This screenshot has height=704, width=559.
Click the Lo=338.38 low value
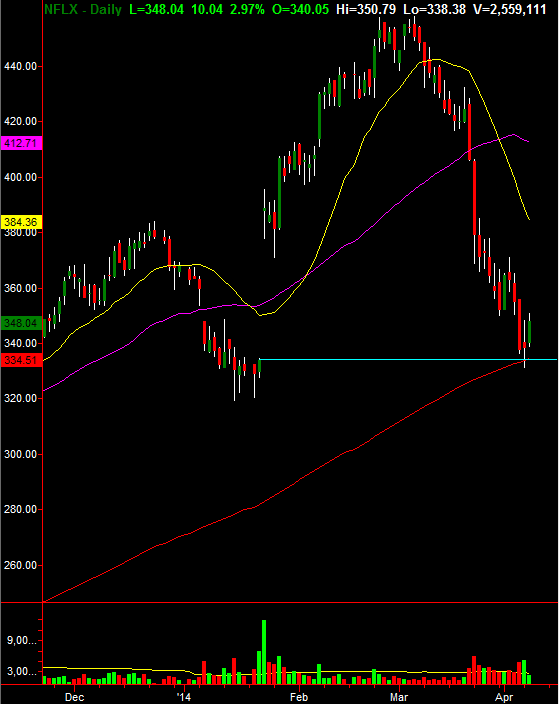tap(435, 9)
